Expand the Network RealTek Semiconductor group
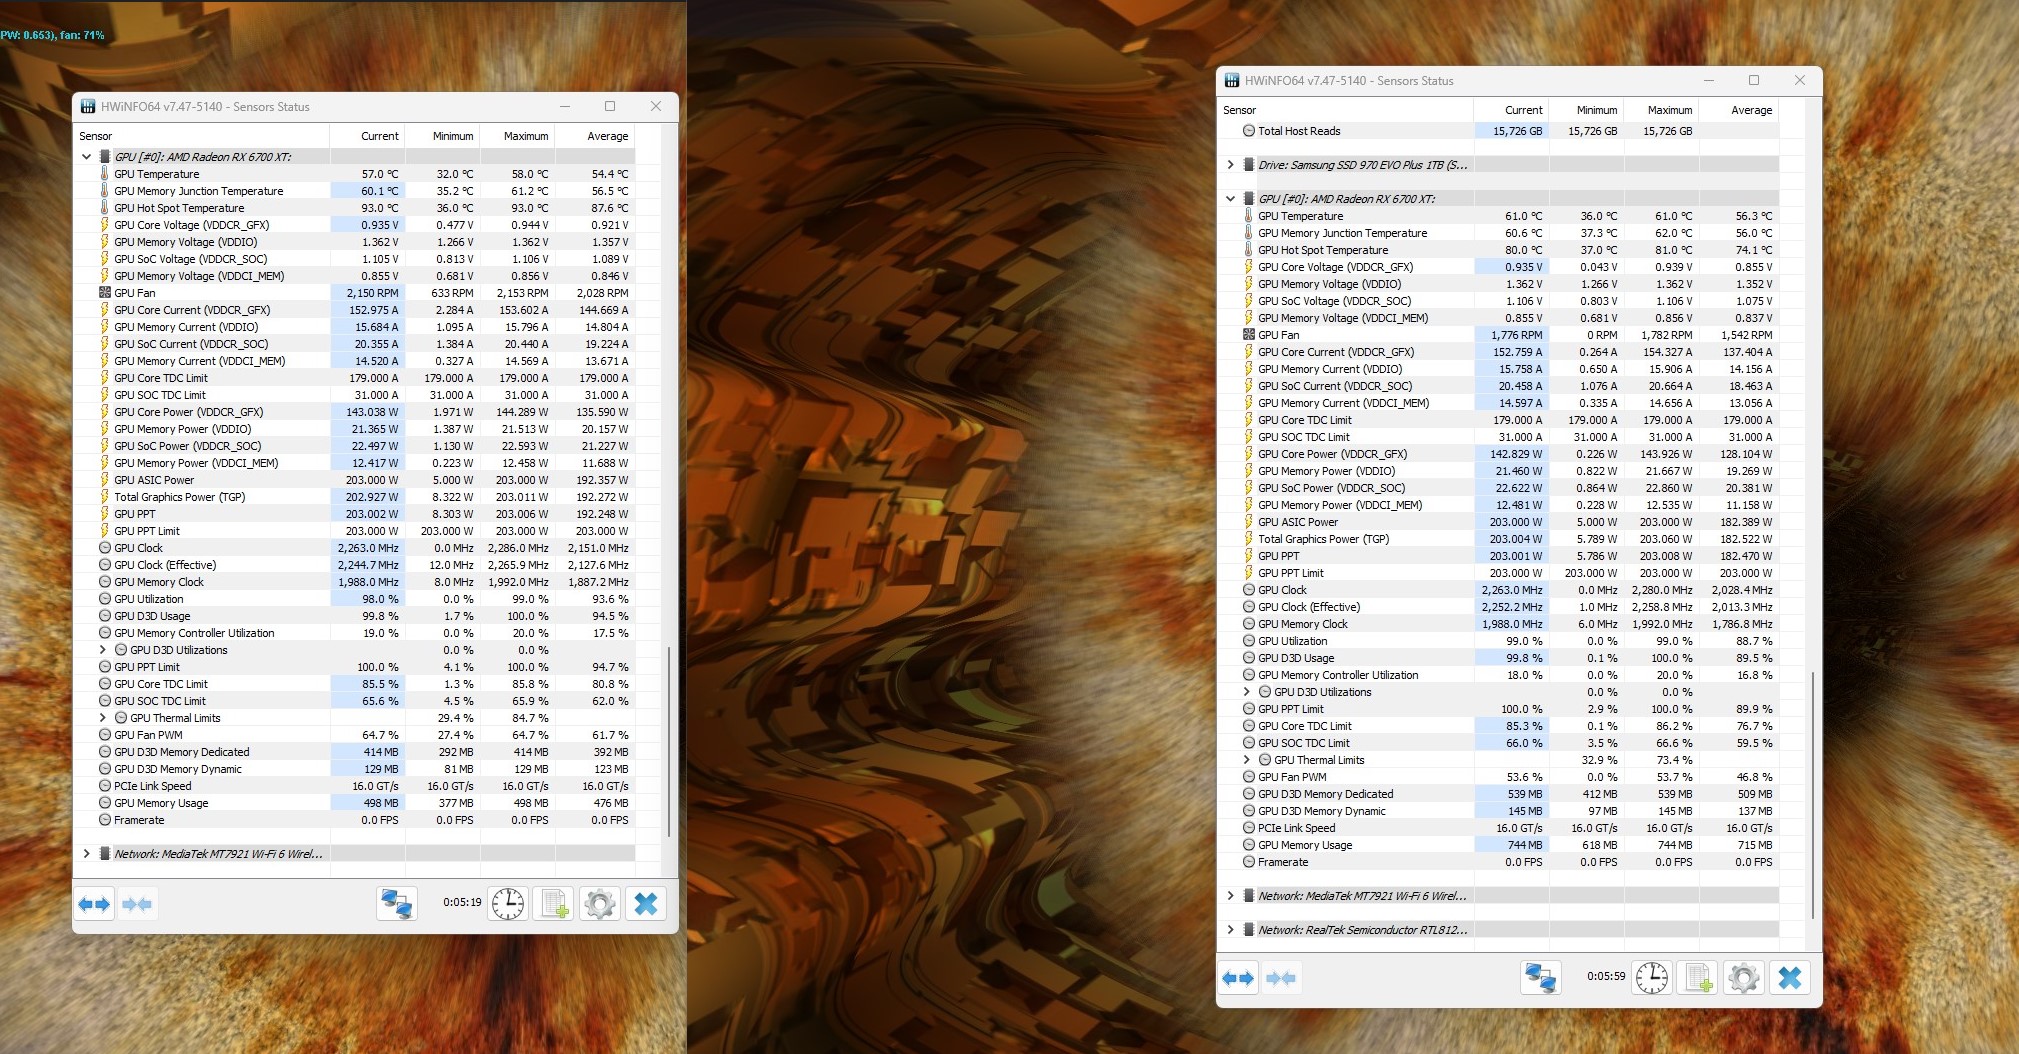2019x1054 pixels. [1230, 930]
